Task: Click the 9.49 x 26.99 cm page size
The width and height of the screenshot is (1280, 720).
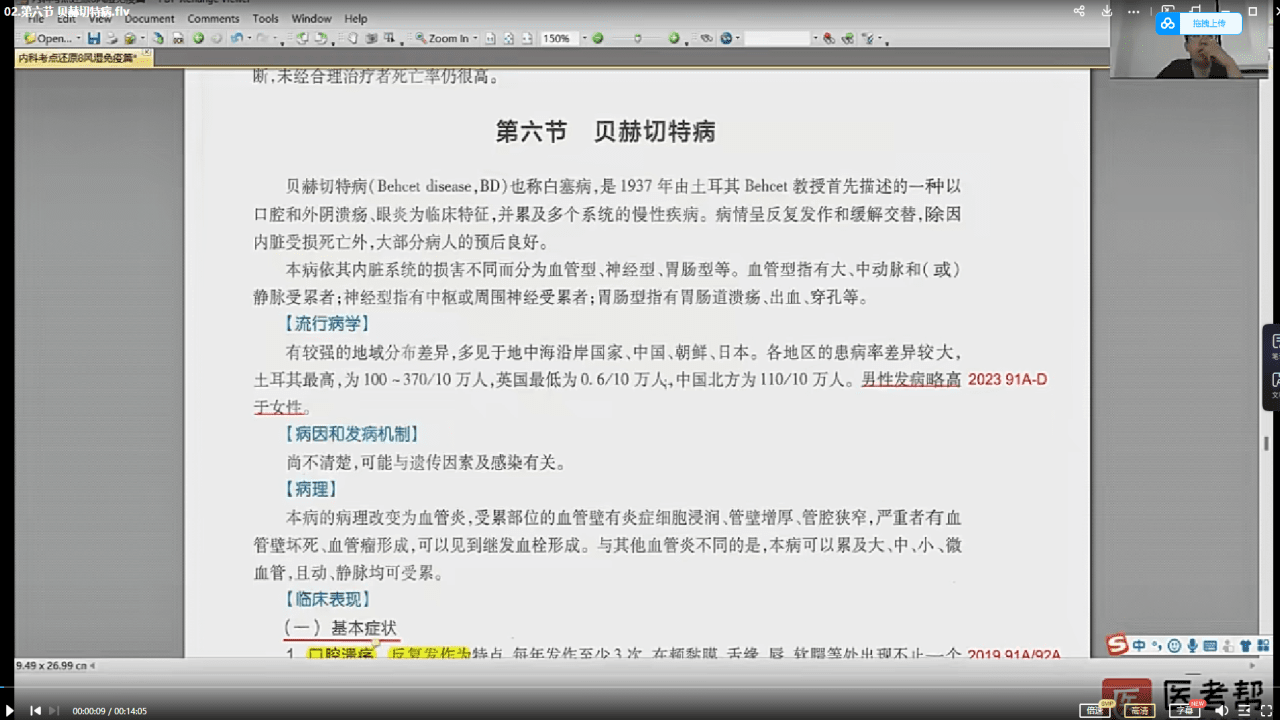Action: [51, 665]
